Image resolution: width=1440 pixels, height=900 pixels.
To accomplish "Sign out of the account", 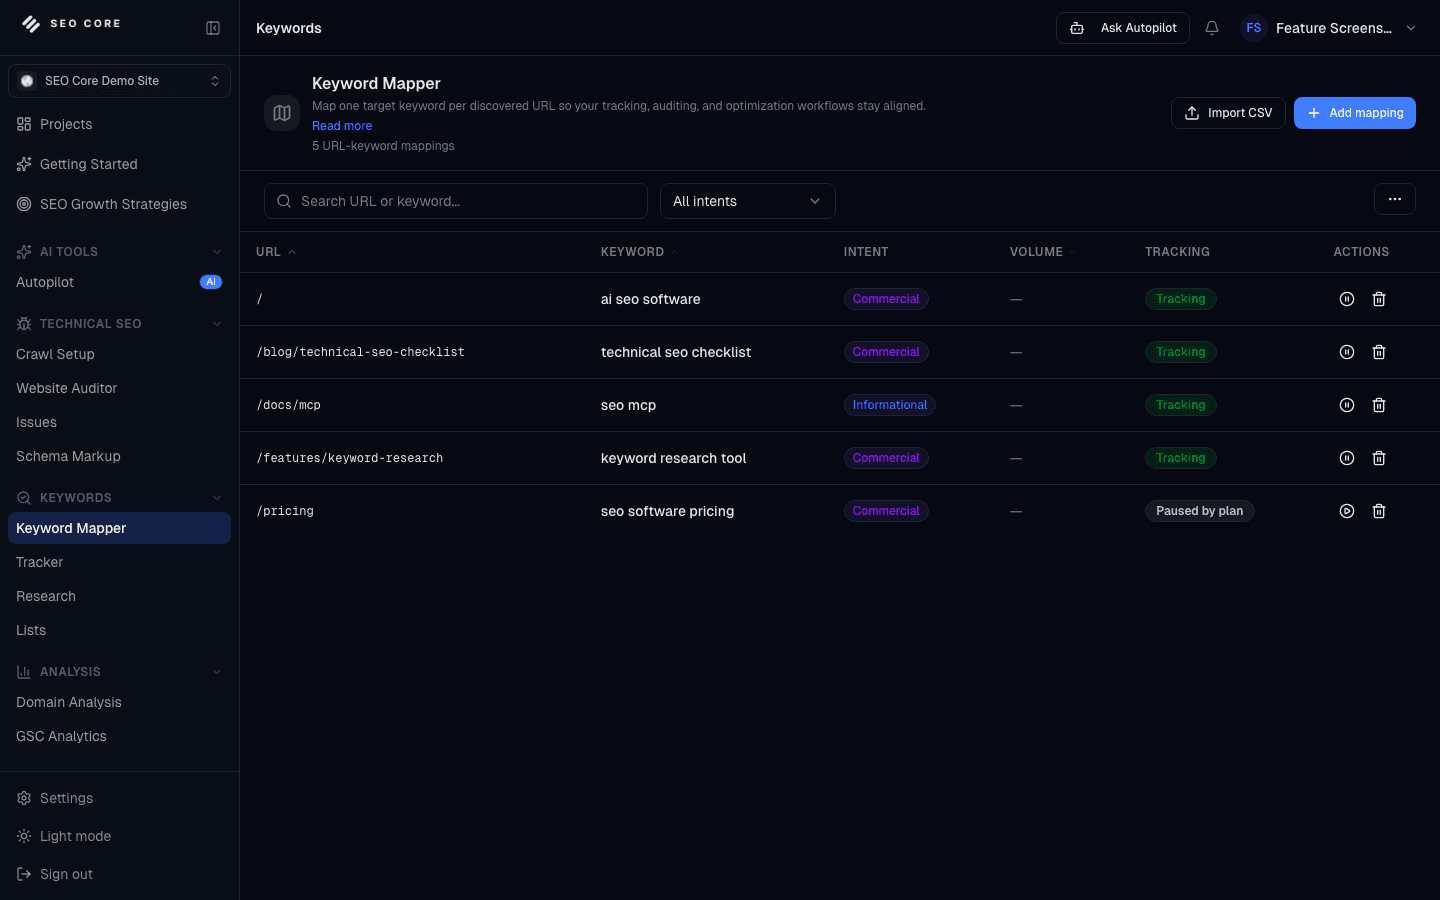I will pyautogui.click(x=119, y=874).
